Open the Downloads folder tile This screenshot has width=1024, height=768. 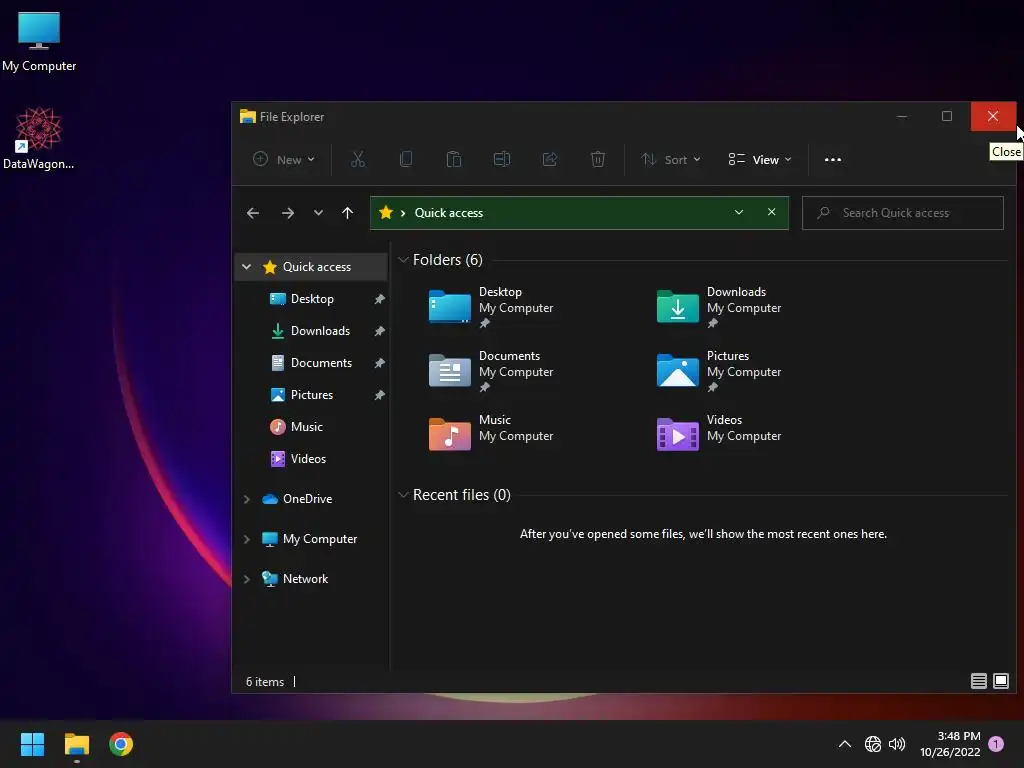click(x=719, y=307)
